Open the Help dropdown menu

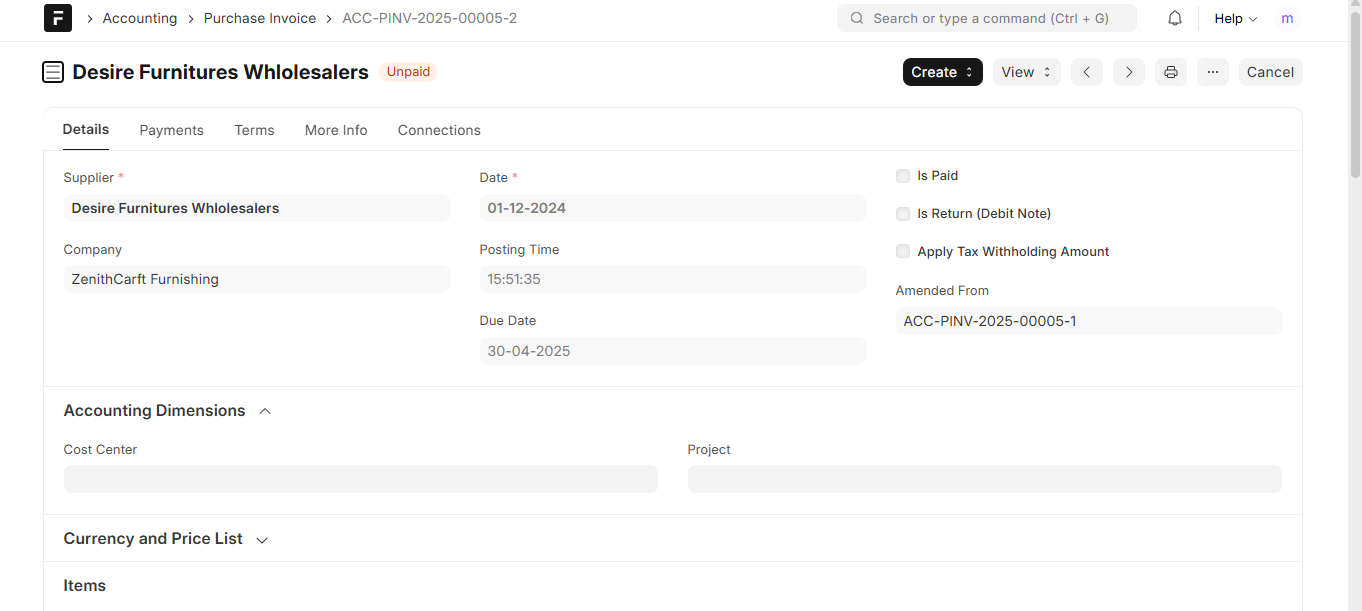click(1235, 18)
